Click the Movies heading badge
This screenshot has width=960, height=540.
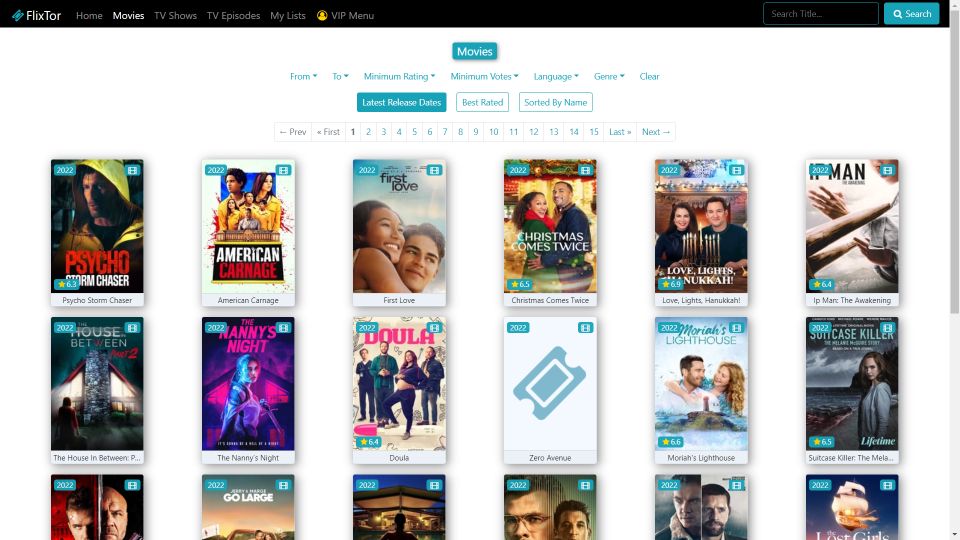tap(474, 51)
